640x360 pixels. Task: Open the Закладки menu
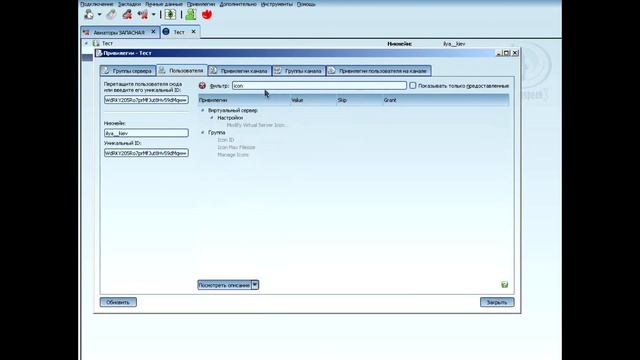(x=129, y=4)
